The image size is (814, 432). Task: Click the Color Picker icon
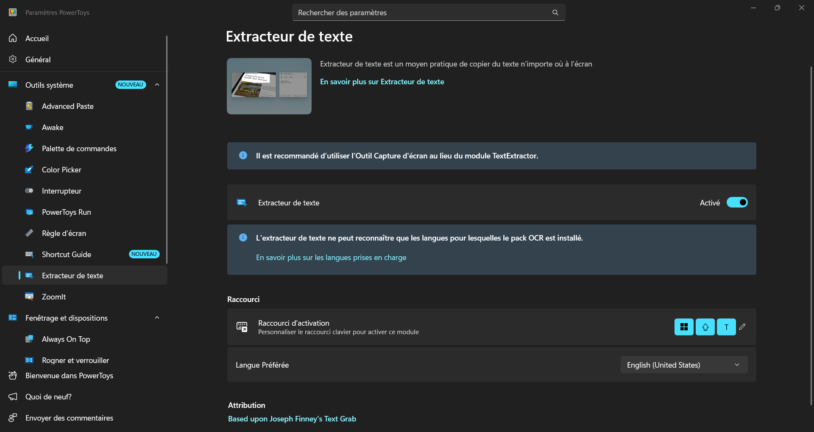29,170
